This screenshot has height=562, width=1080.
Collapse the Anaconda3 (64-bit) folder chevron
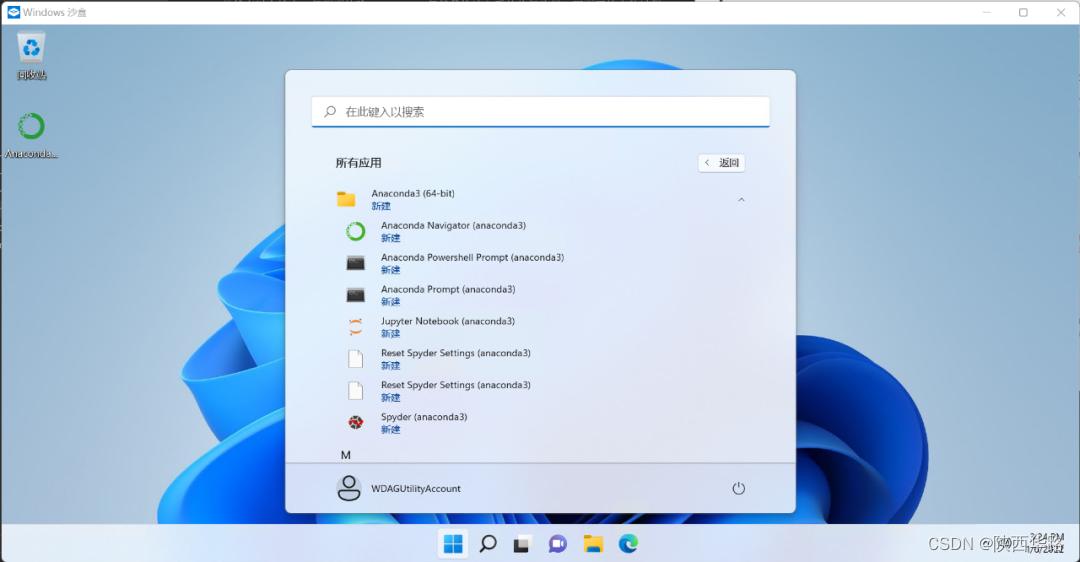(741, 200)
